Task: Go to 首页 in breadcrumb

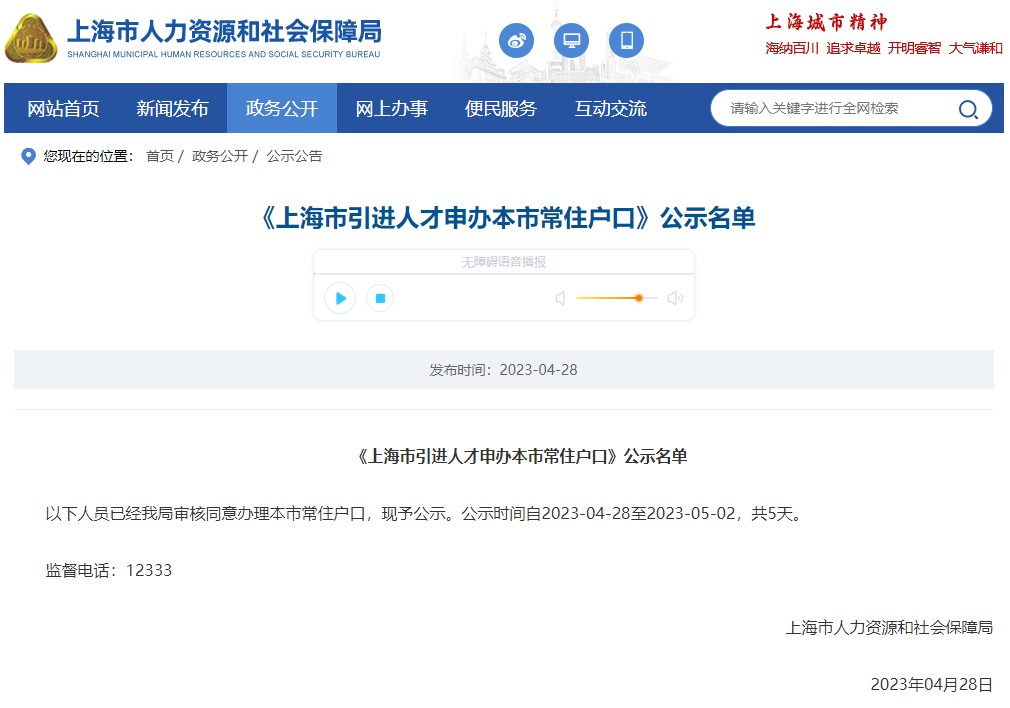Action: (160, 156)
